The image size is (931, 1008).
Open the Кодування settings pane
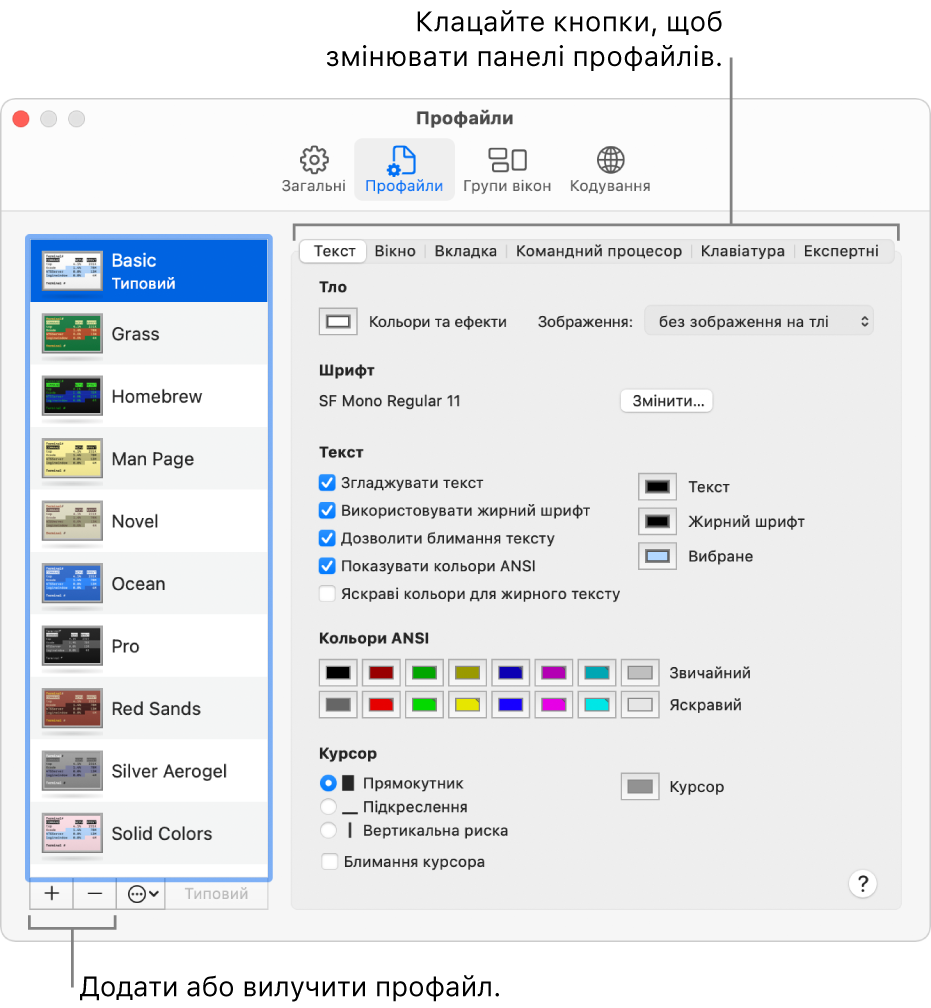(x=610, y=170)
